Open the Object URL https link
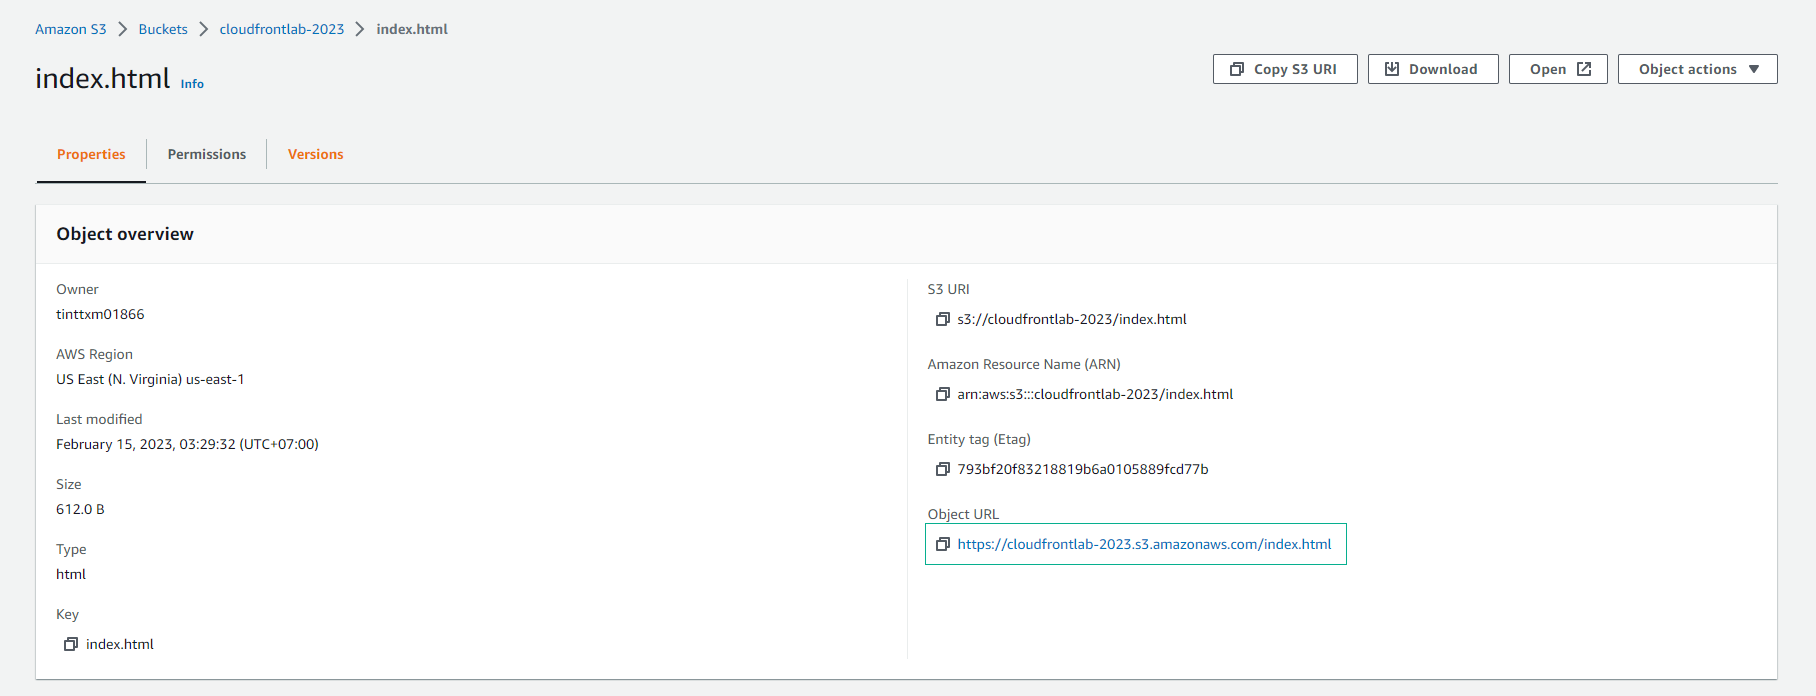 [1144, 544]
